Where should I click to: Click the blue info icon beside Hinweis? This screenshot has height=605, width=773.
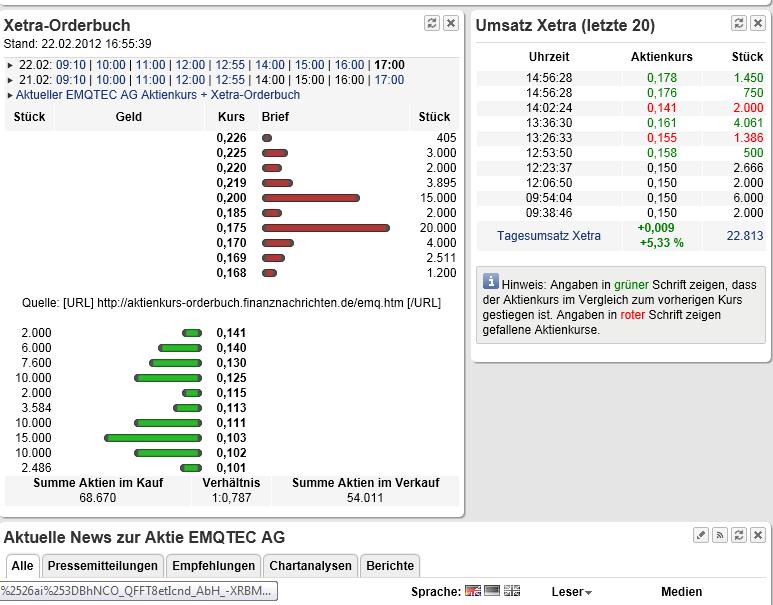[x=491, y=281]
